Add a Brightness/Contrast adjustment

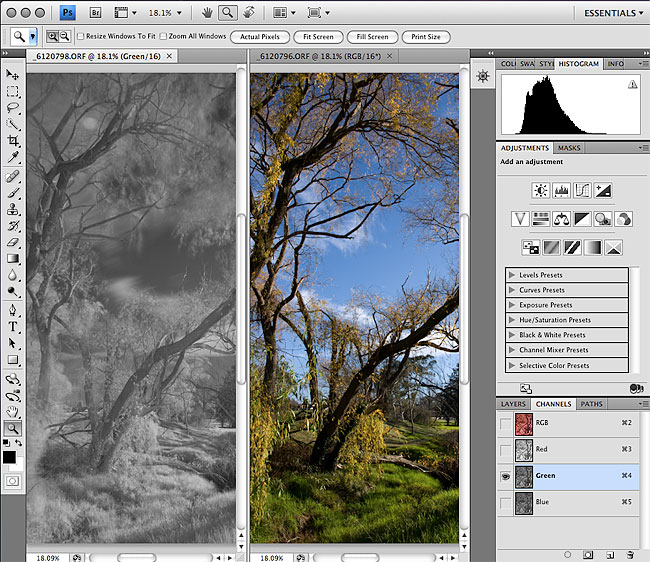(x=540, y=190)
